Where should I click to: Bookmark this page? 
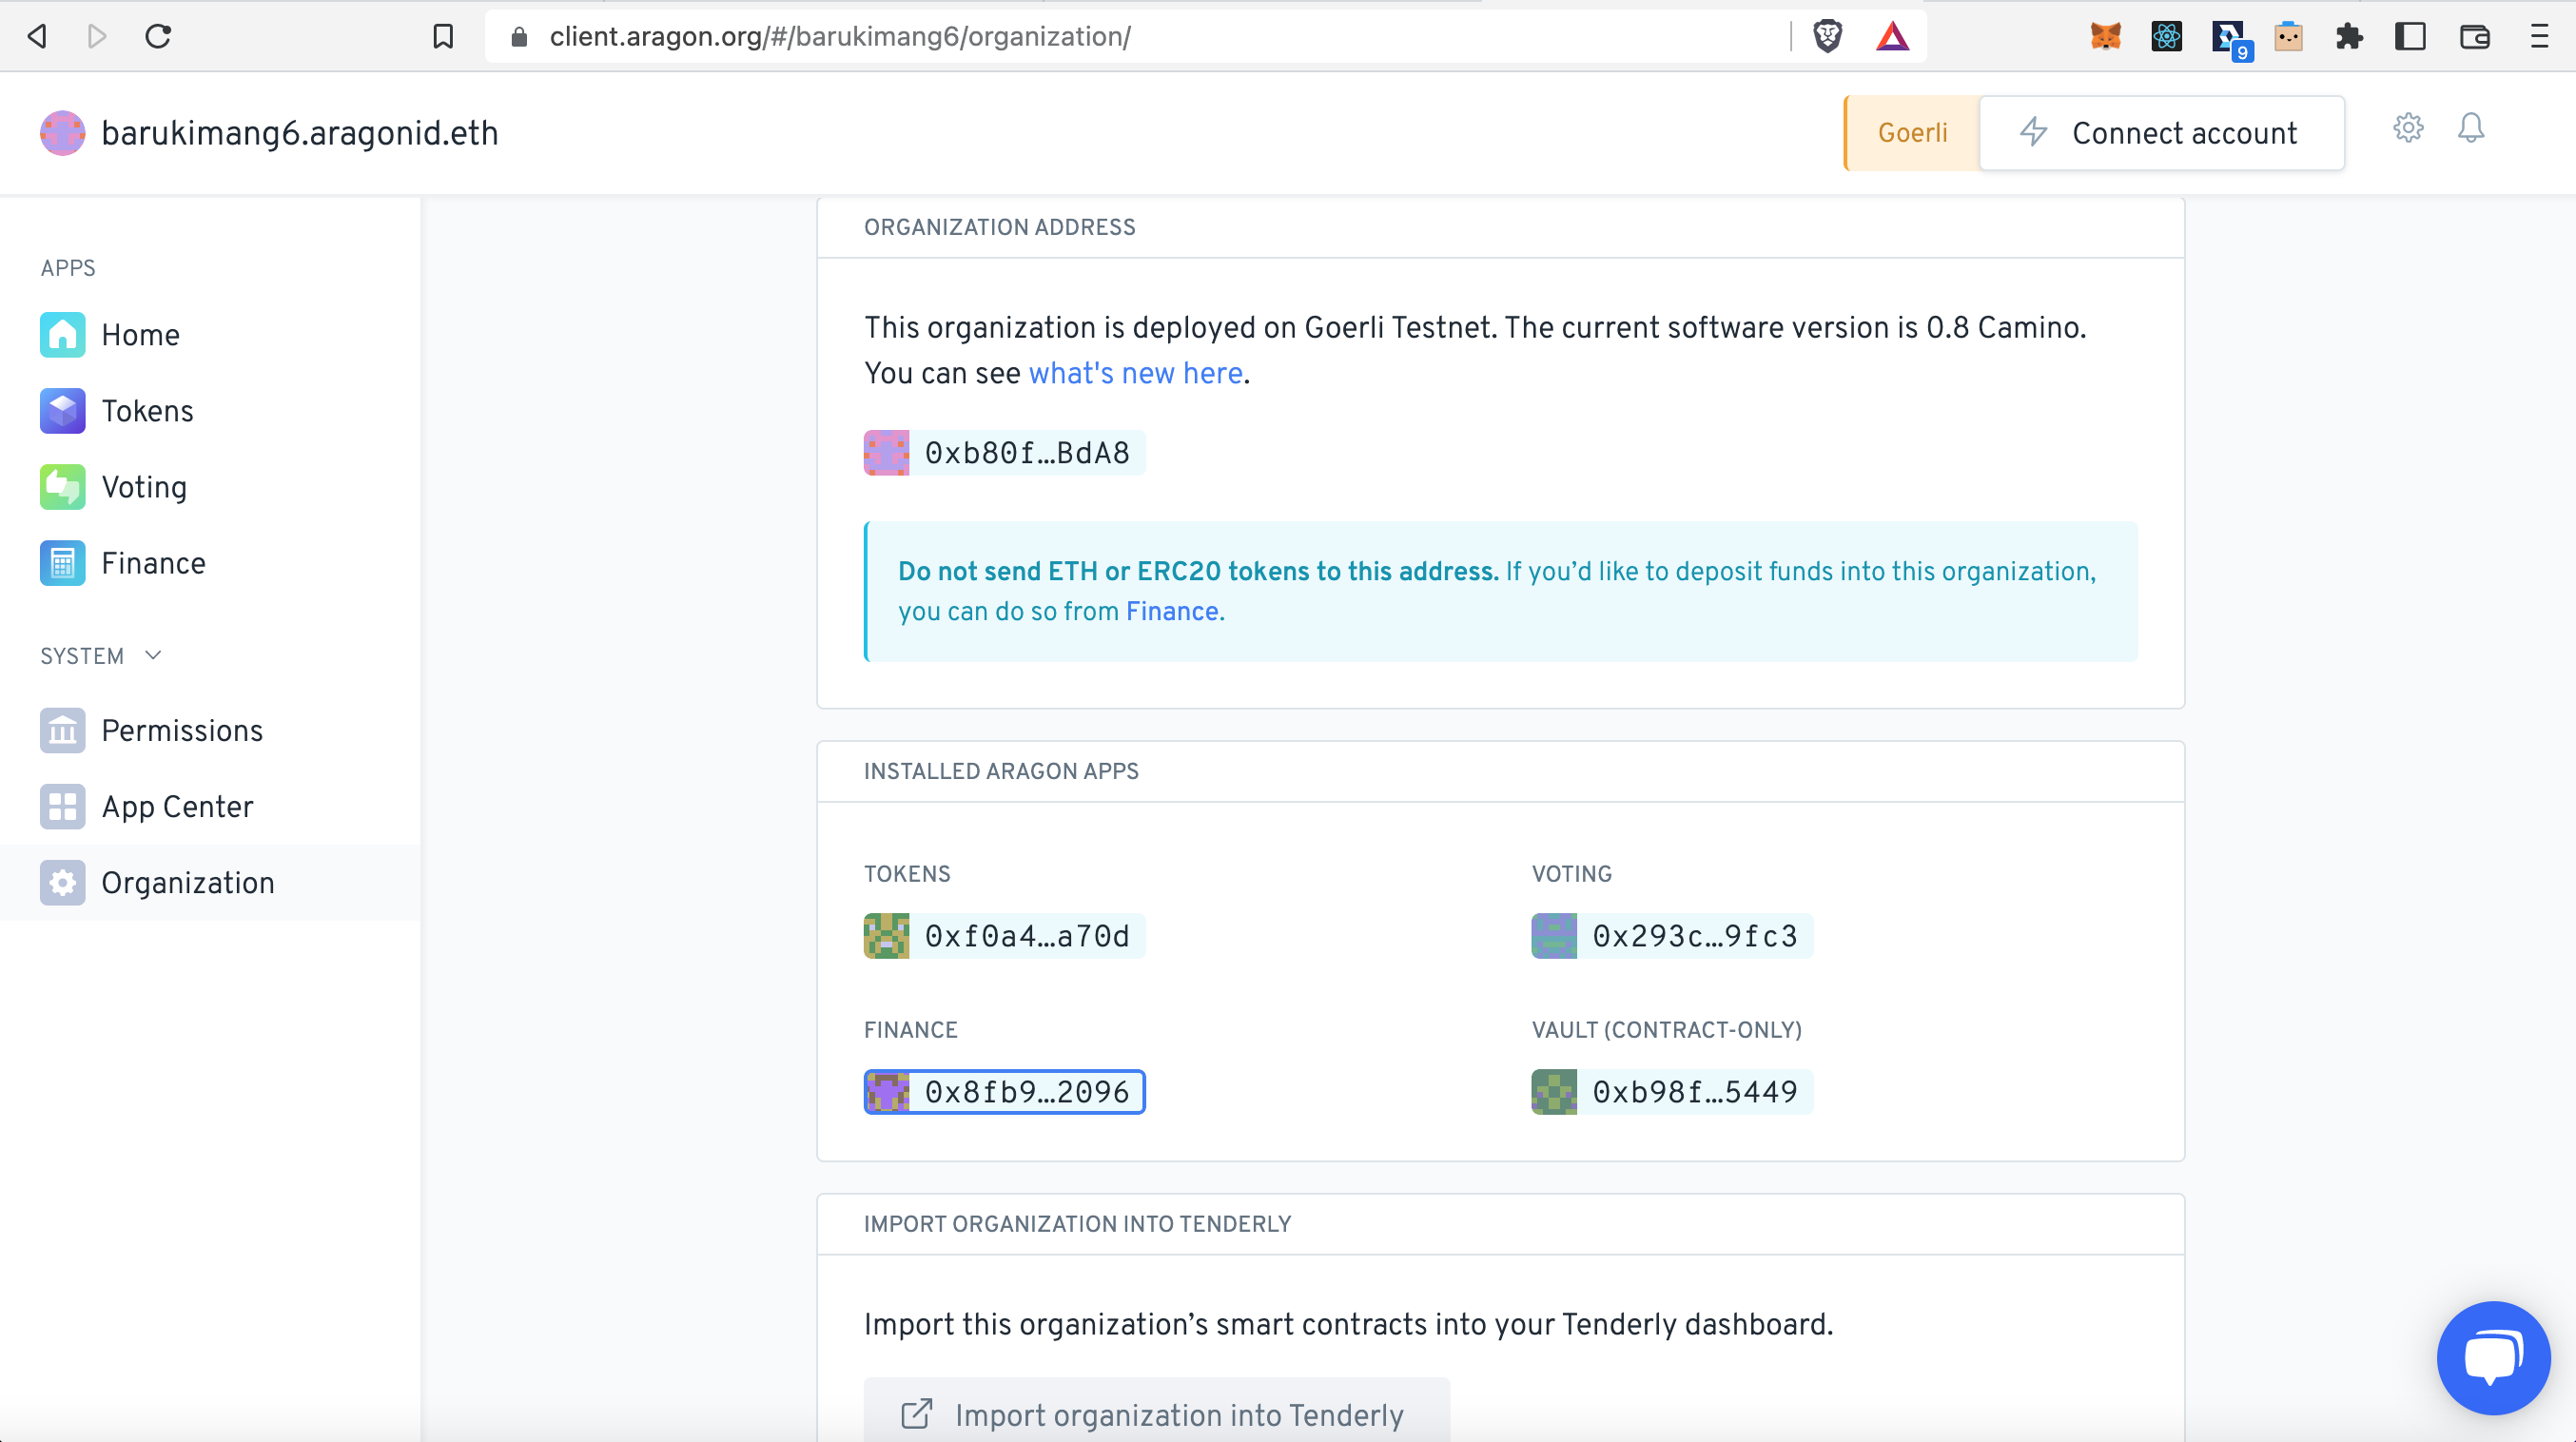point(443,37)
